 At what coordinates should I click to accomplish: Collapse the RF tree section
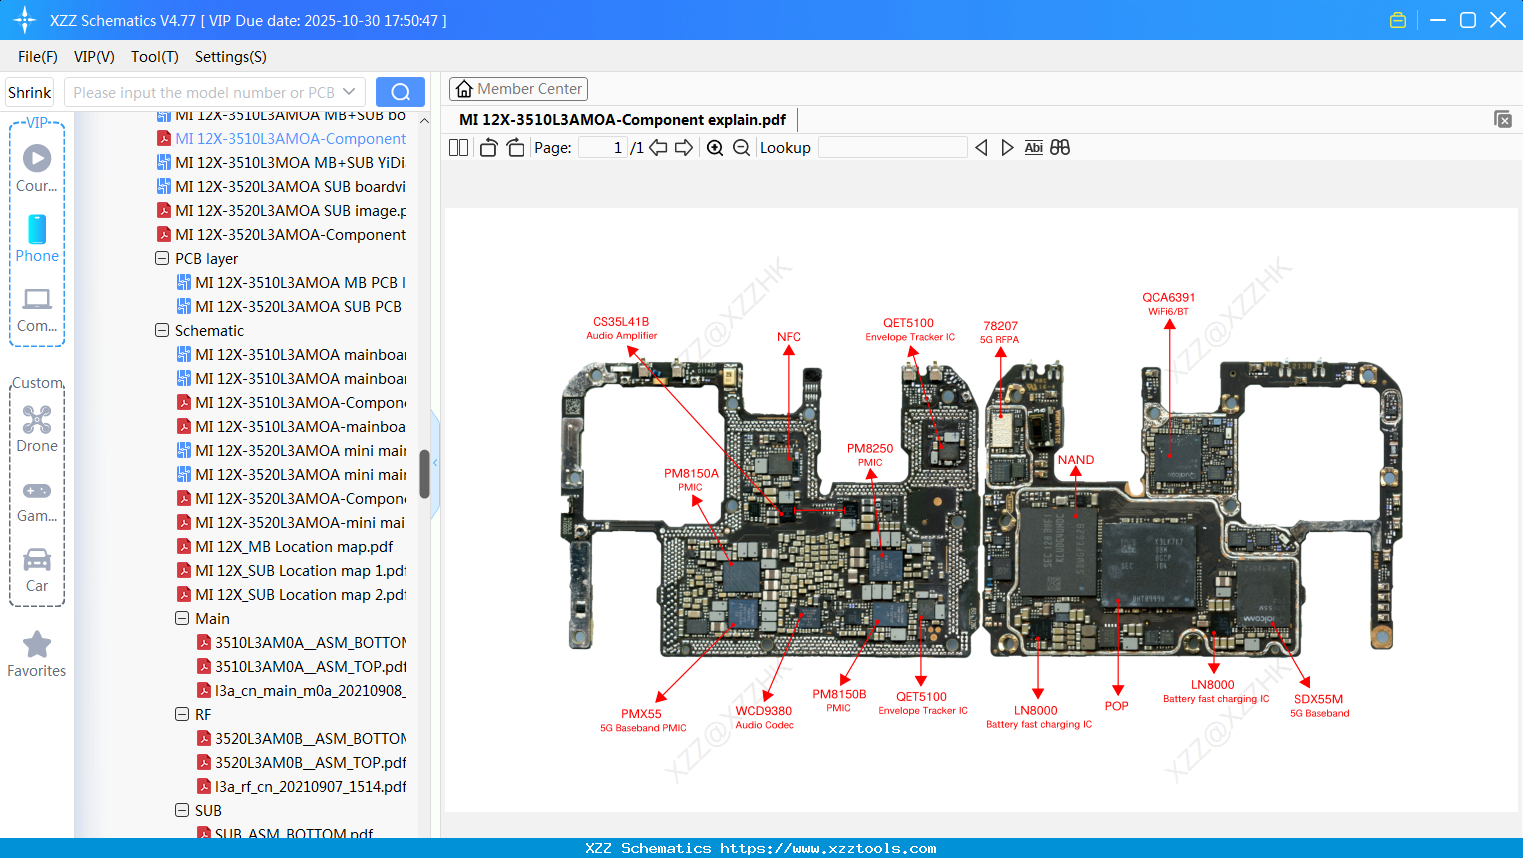tap(182, 714)
